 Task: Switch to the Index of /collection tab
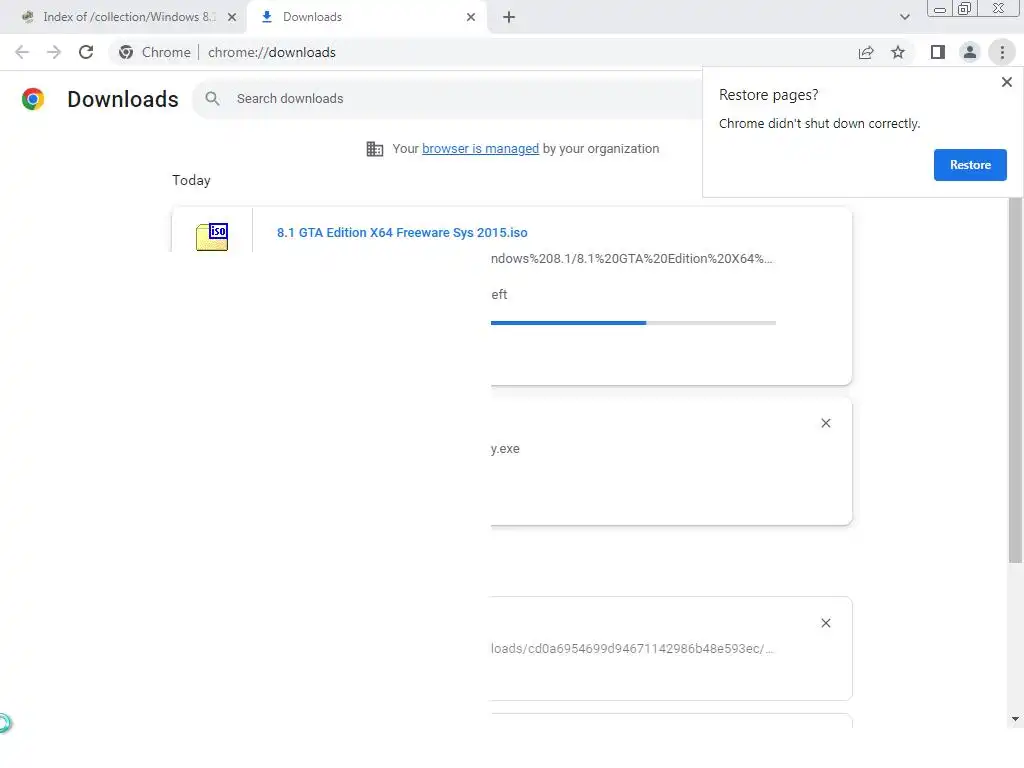[x=122, y=17]
